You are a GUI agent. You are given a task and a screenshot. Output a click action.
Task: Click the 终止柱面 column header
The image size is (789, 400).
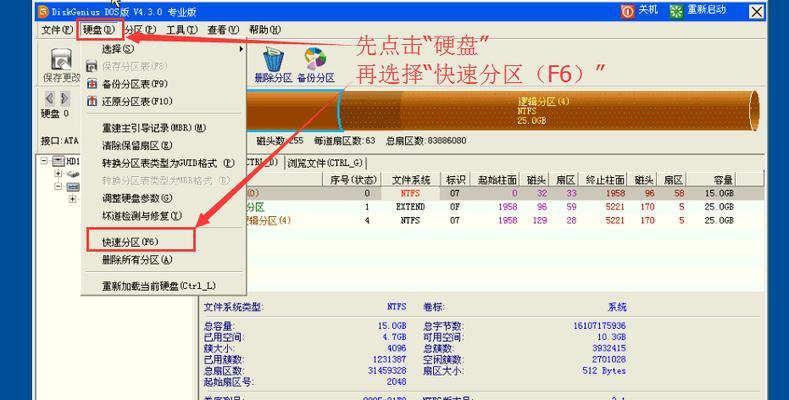pos(604,180)
